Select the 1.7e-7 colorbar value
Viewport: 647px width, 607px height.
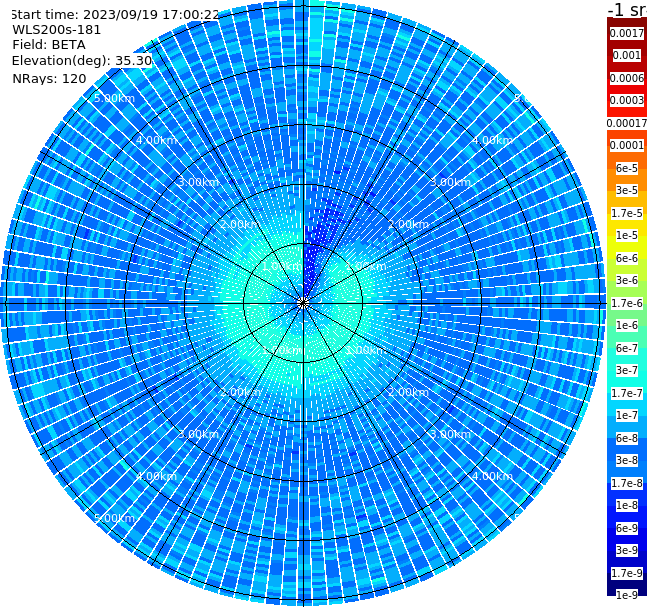tap(627, 393)
